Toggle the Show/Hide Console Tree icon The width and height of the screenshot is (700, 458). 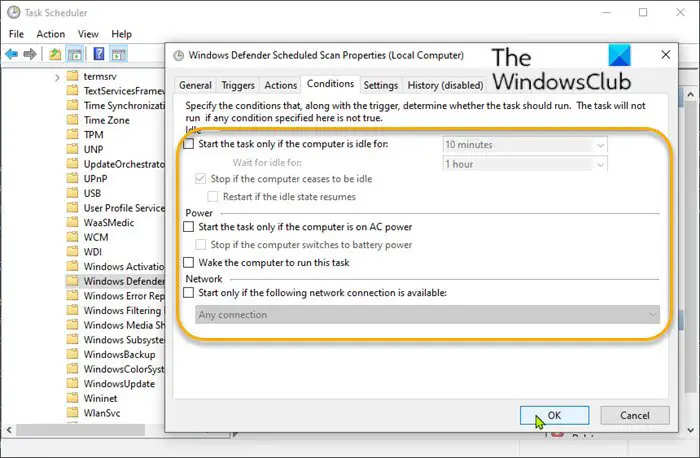[x=75, y=54]
